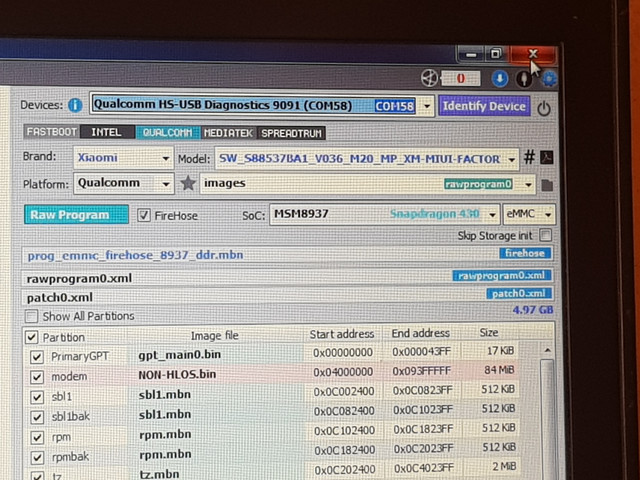
Task: Open settings via the gear icon
Action: click(550, 79)
